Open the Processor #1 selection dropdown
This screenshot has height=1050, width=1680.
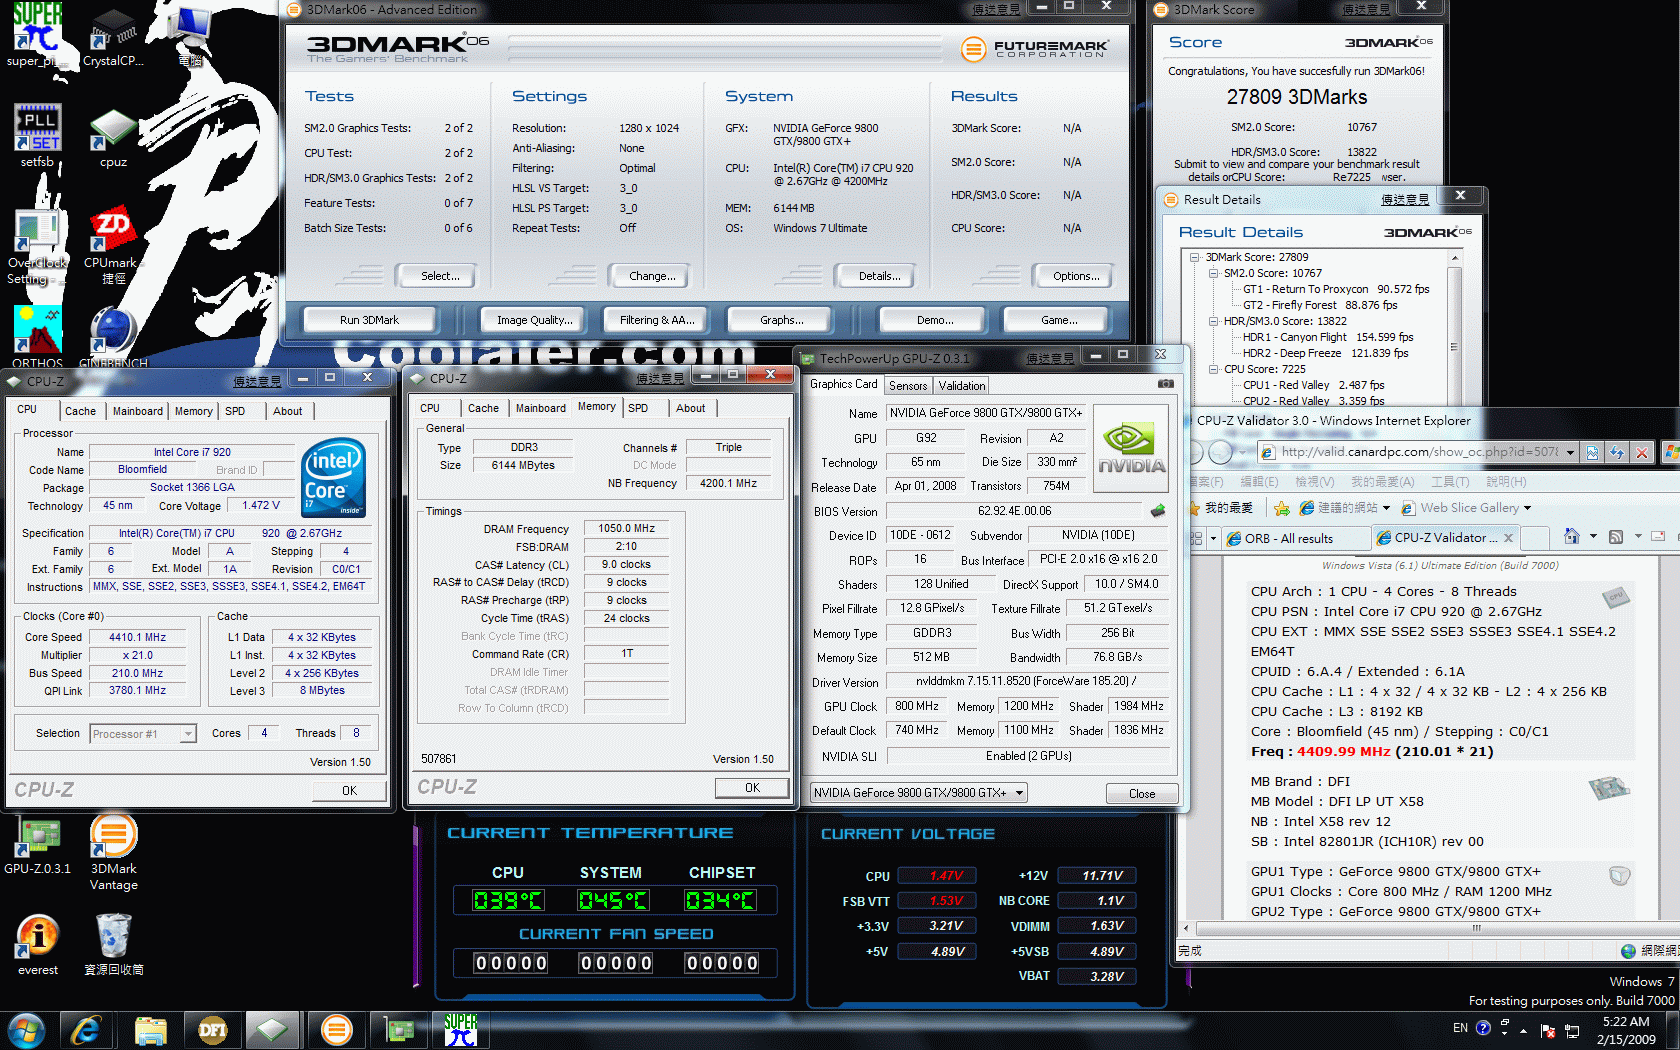[x=188, y=734]
